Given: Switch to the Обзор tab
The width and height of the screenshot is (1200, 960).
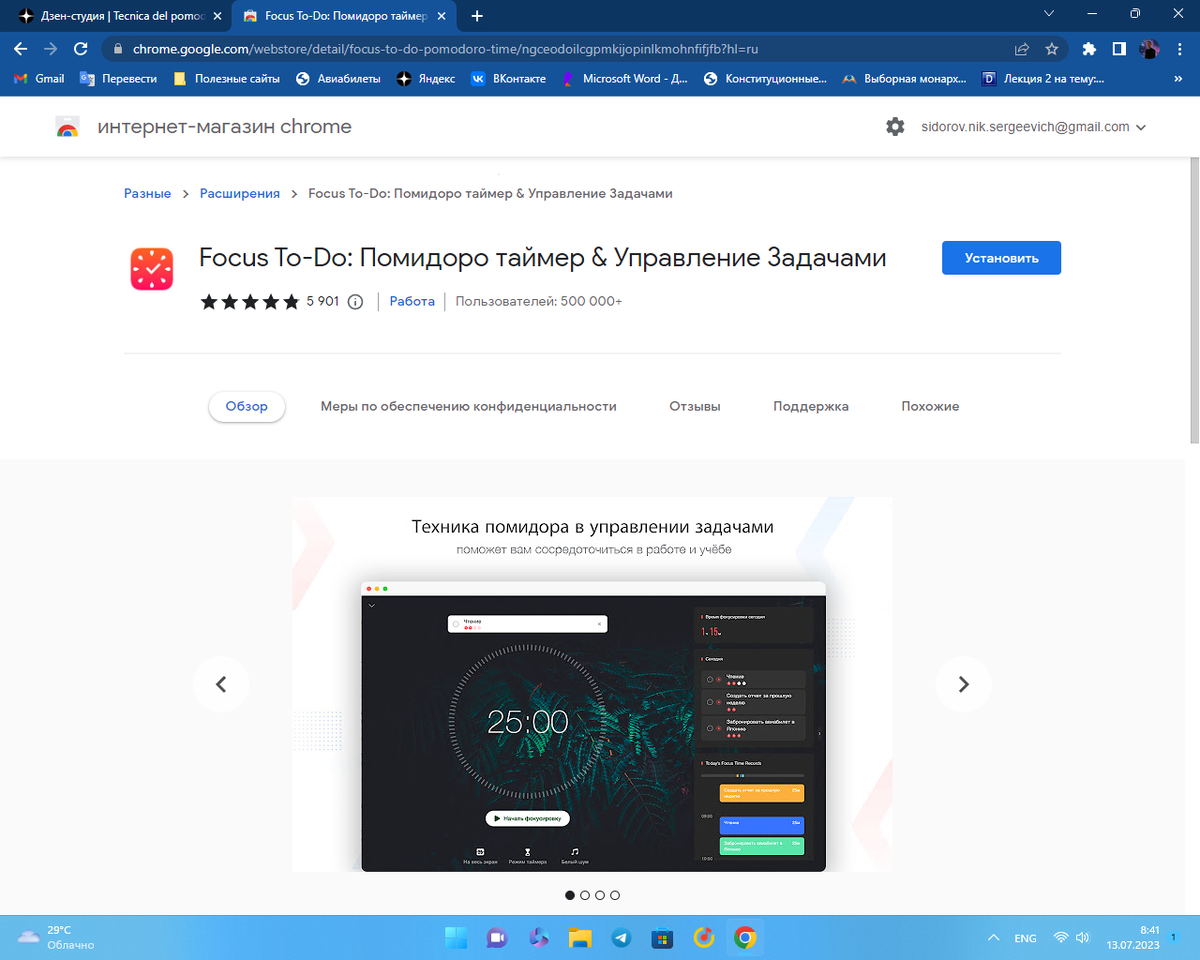Looking at the screenshot, I should click(x=247, y=406).
